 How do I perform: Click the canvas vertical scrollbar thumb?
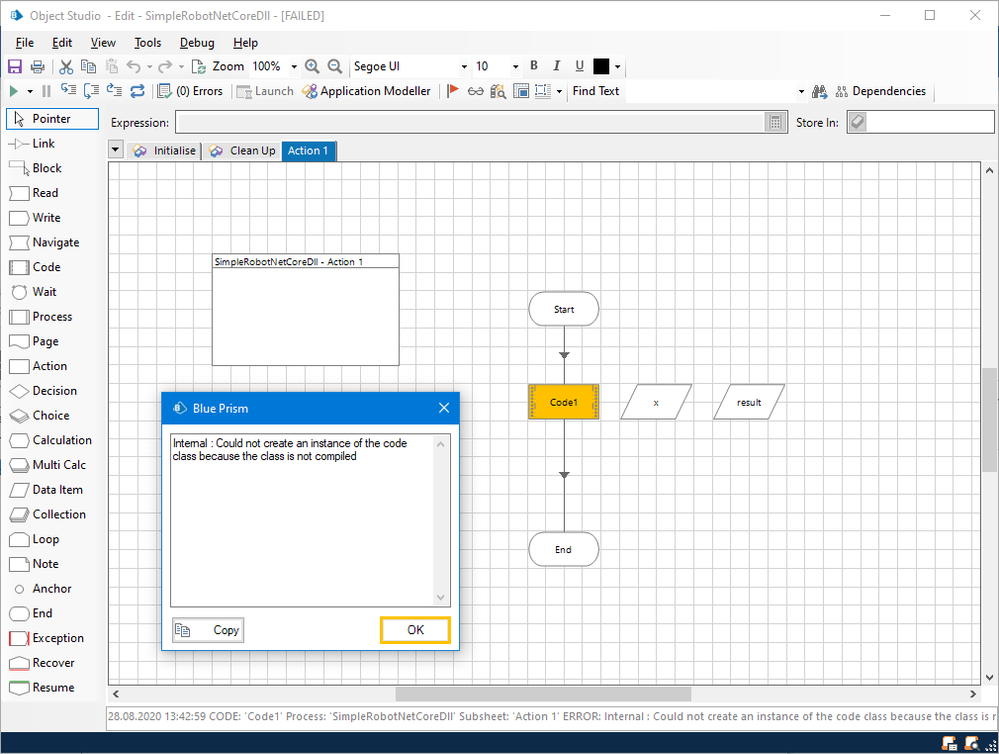pos(989,419)
